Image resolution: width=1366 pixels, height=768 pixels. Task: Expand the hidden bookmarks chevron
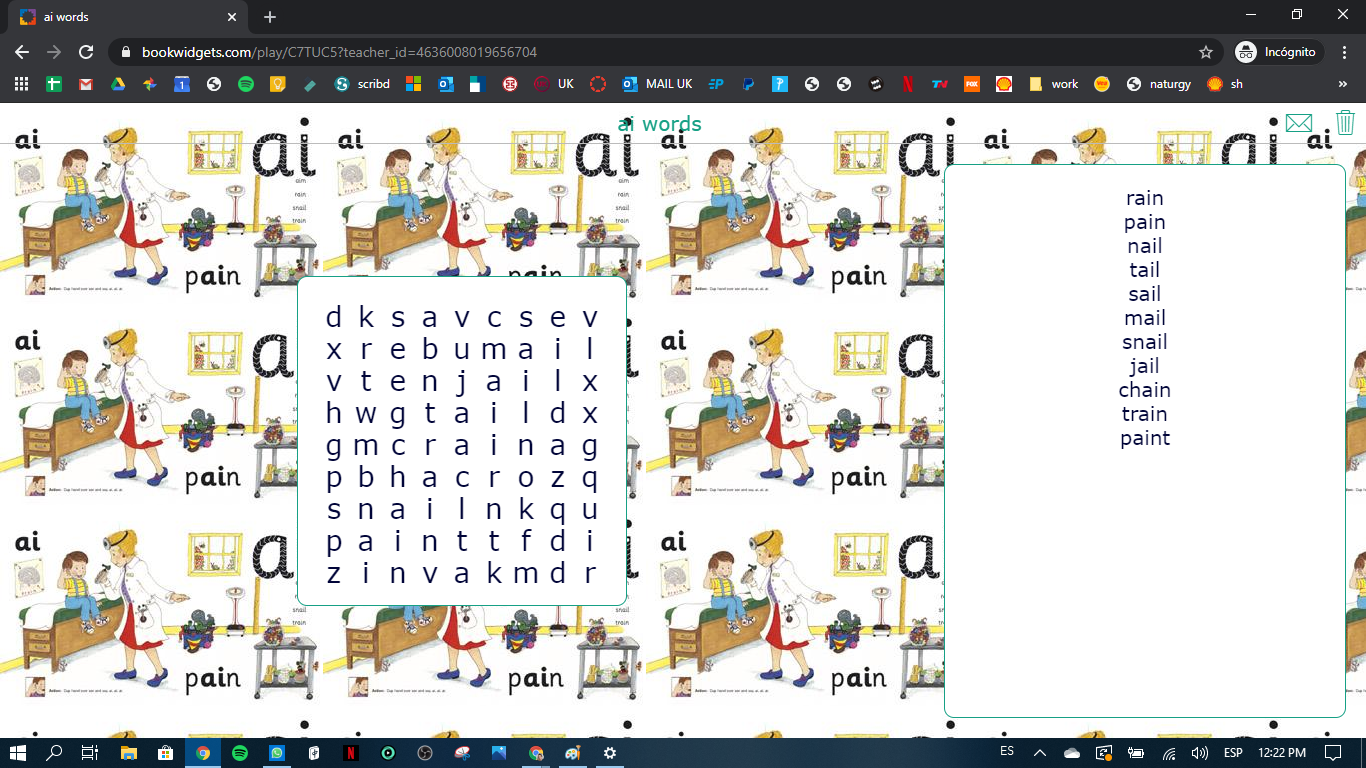pyautogui.click(x=1342, y=84)
